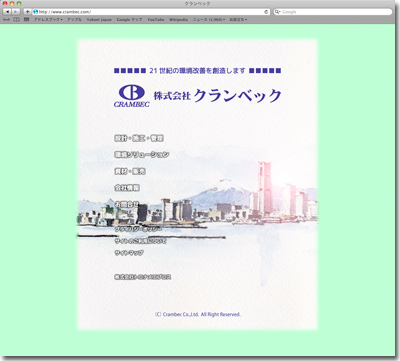The image size is (400, 361).
Task: Open the サイトマップ link
Action: point(129,253)
